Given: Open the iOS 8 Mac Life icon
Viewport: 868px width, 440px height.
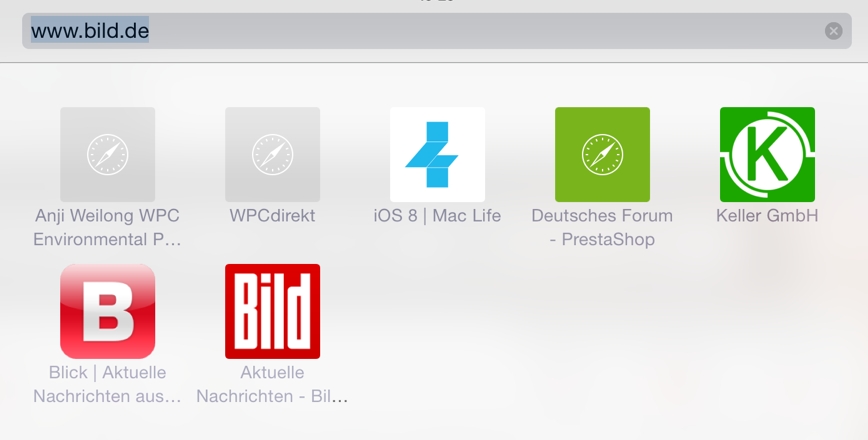Looking at the screenshot, I should (437, 154).
